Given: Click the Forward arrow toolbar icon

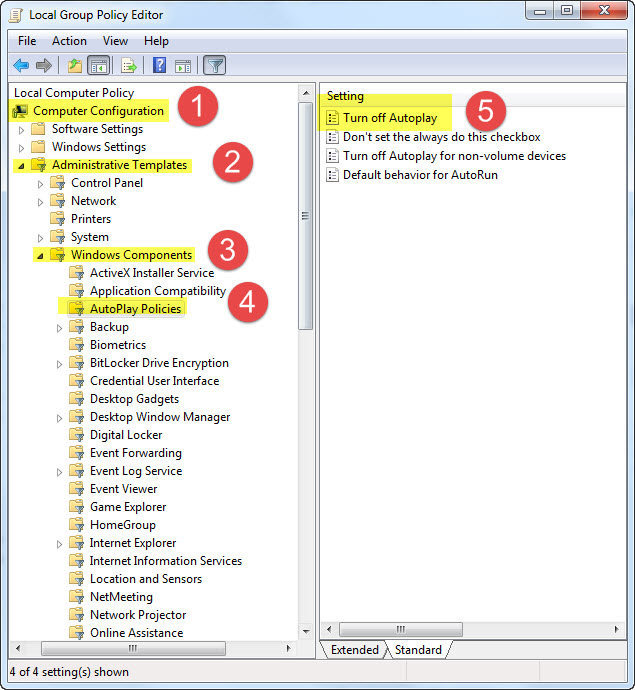Looking at the screenshot, I should pos(43,66).
